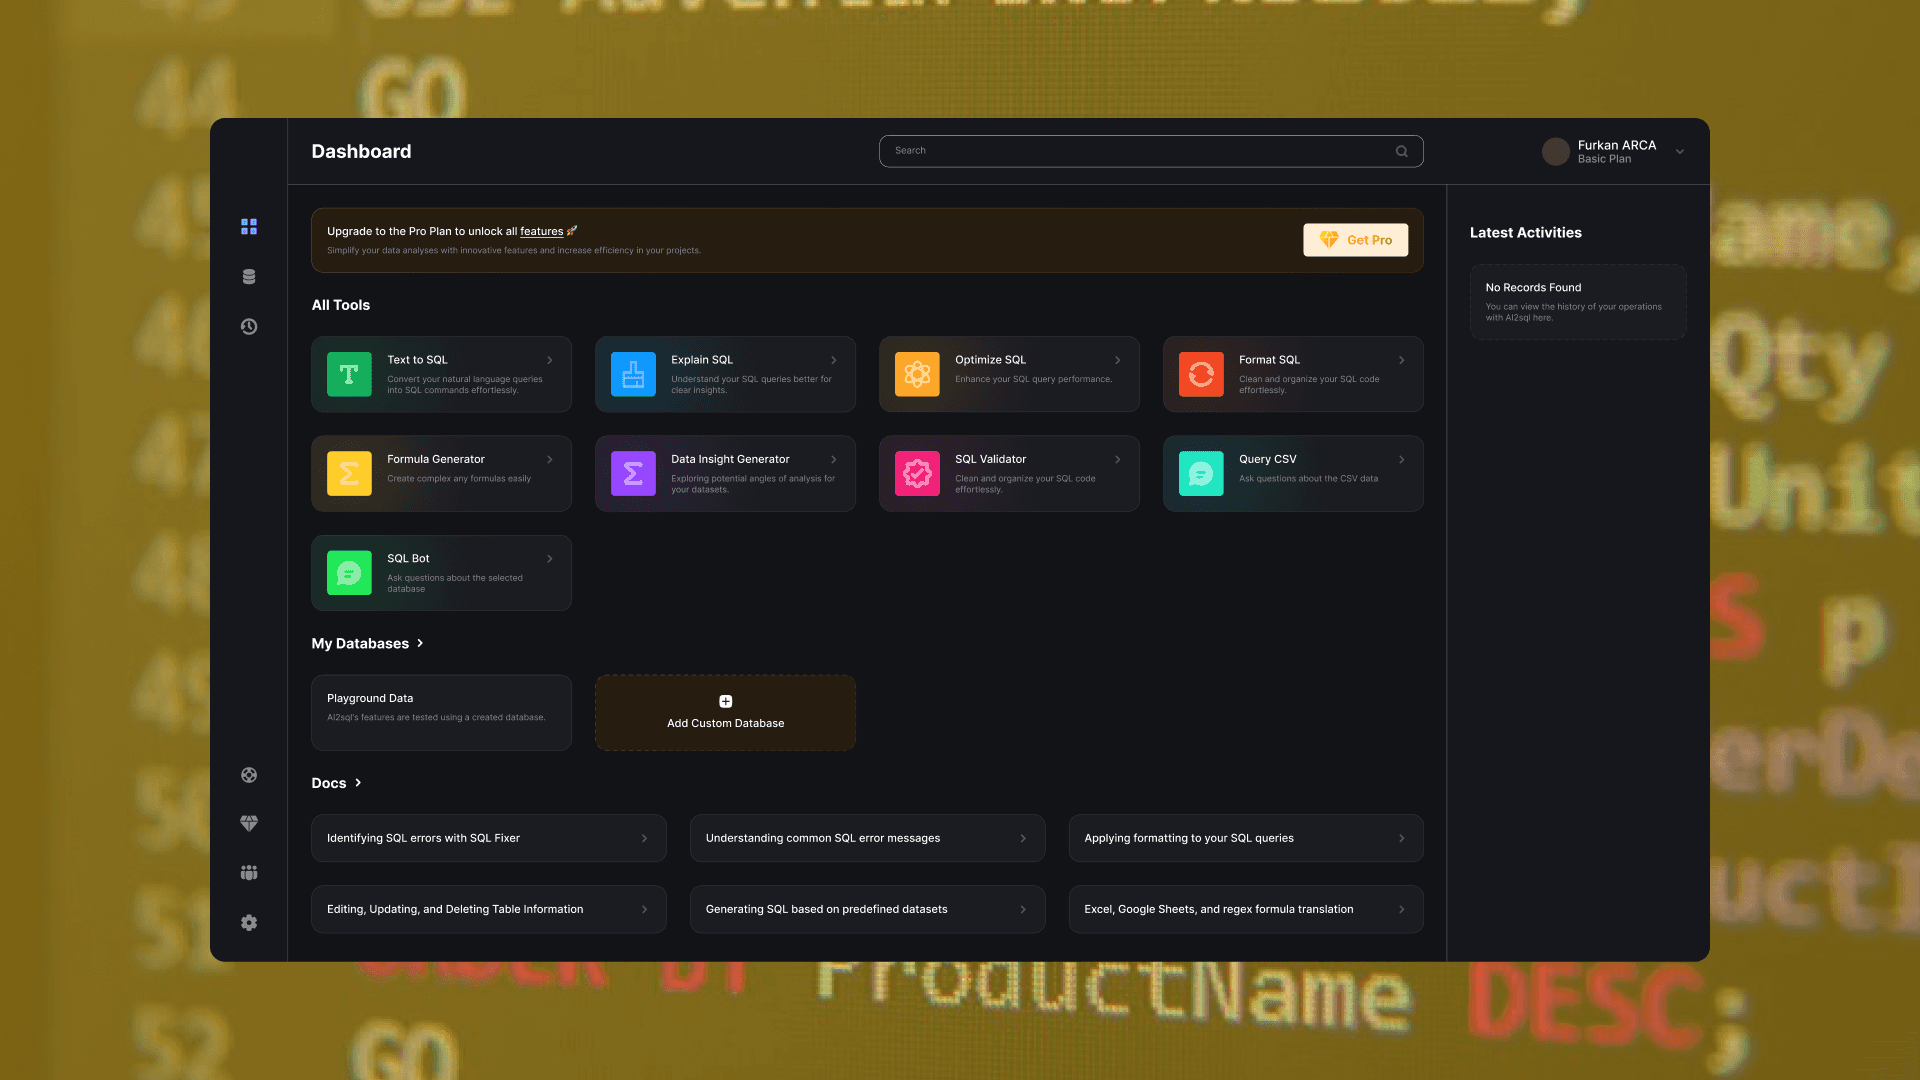Open the Optimize SQL card arrow
The width and height of the screenshot is (1920, 1080).
pyautogui.click(x=1118, y=360)
